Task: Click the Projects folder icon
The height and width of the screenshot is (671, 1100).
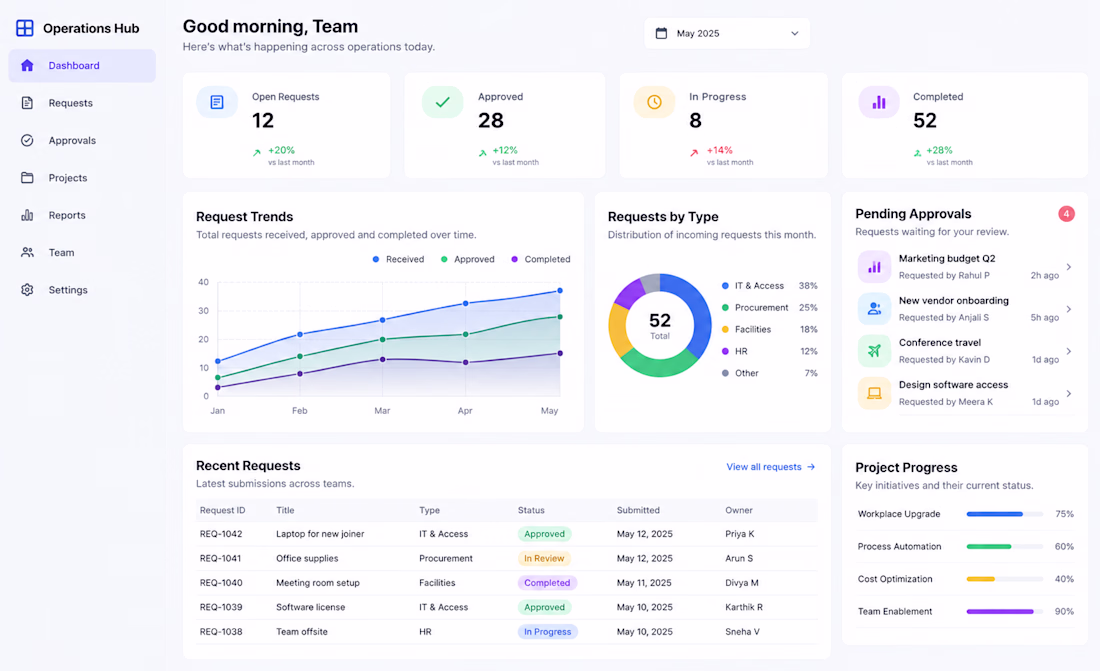Action: pos(27,178)
